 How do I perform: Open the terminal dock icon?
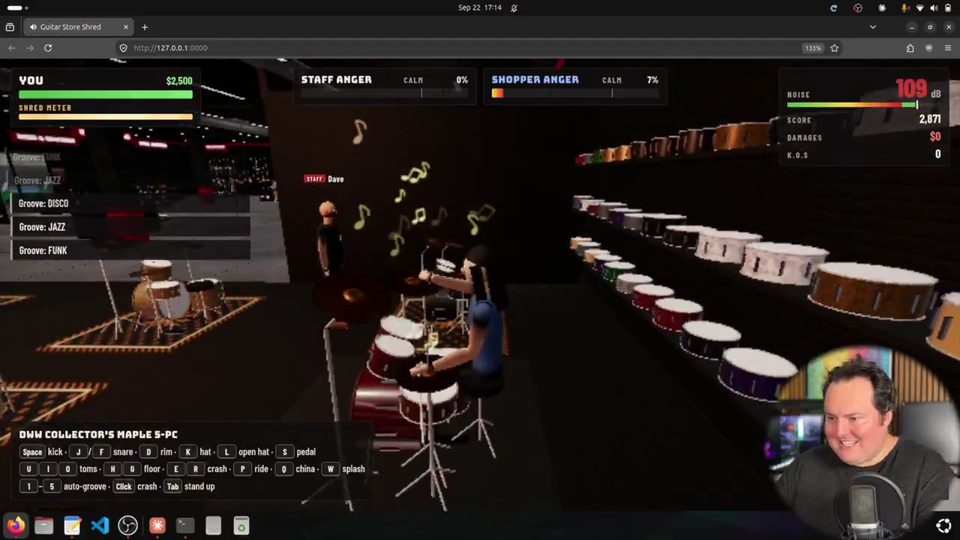[x=185, y=525]
